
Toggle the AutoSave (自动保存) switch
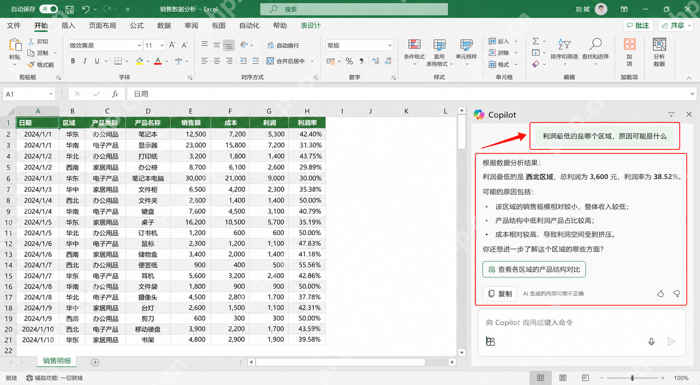click(48, 9)
